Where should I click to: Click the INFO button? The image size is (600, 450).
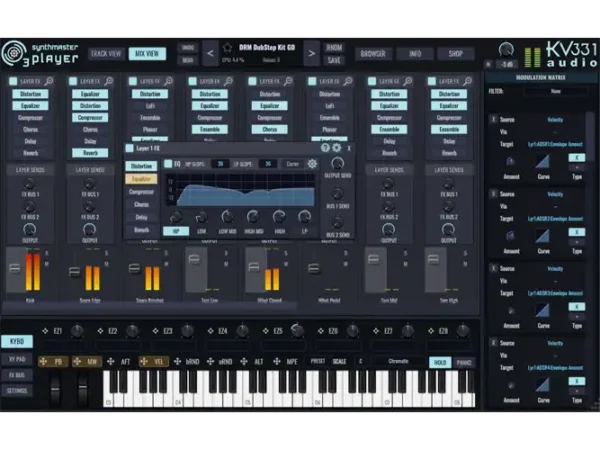(415, 54)
